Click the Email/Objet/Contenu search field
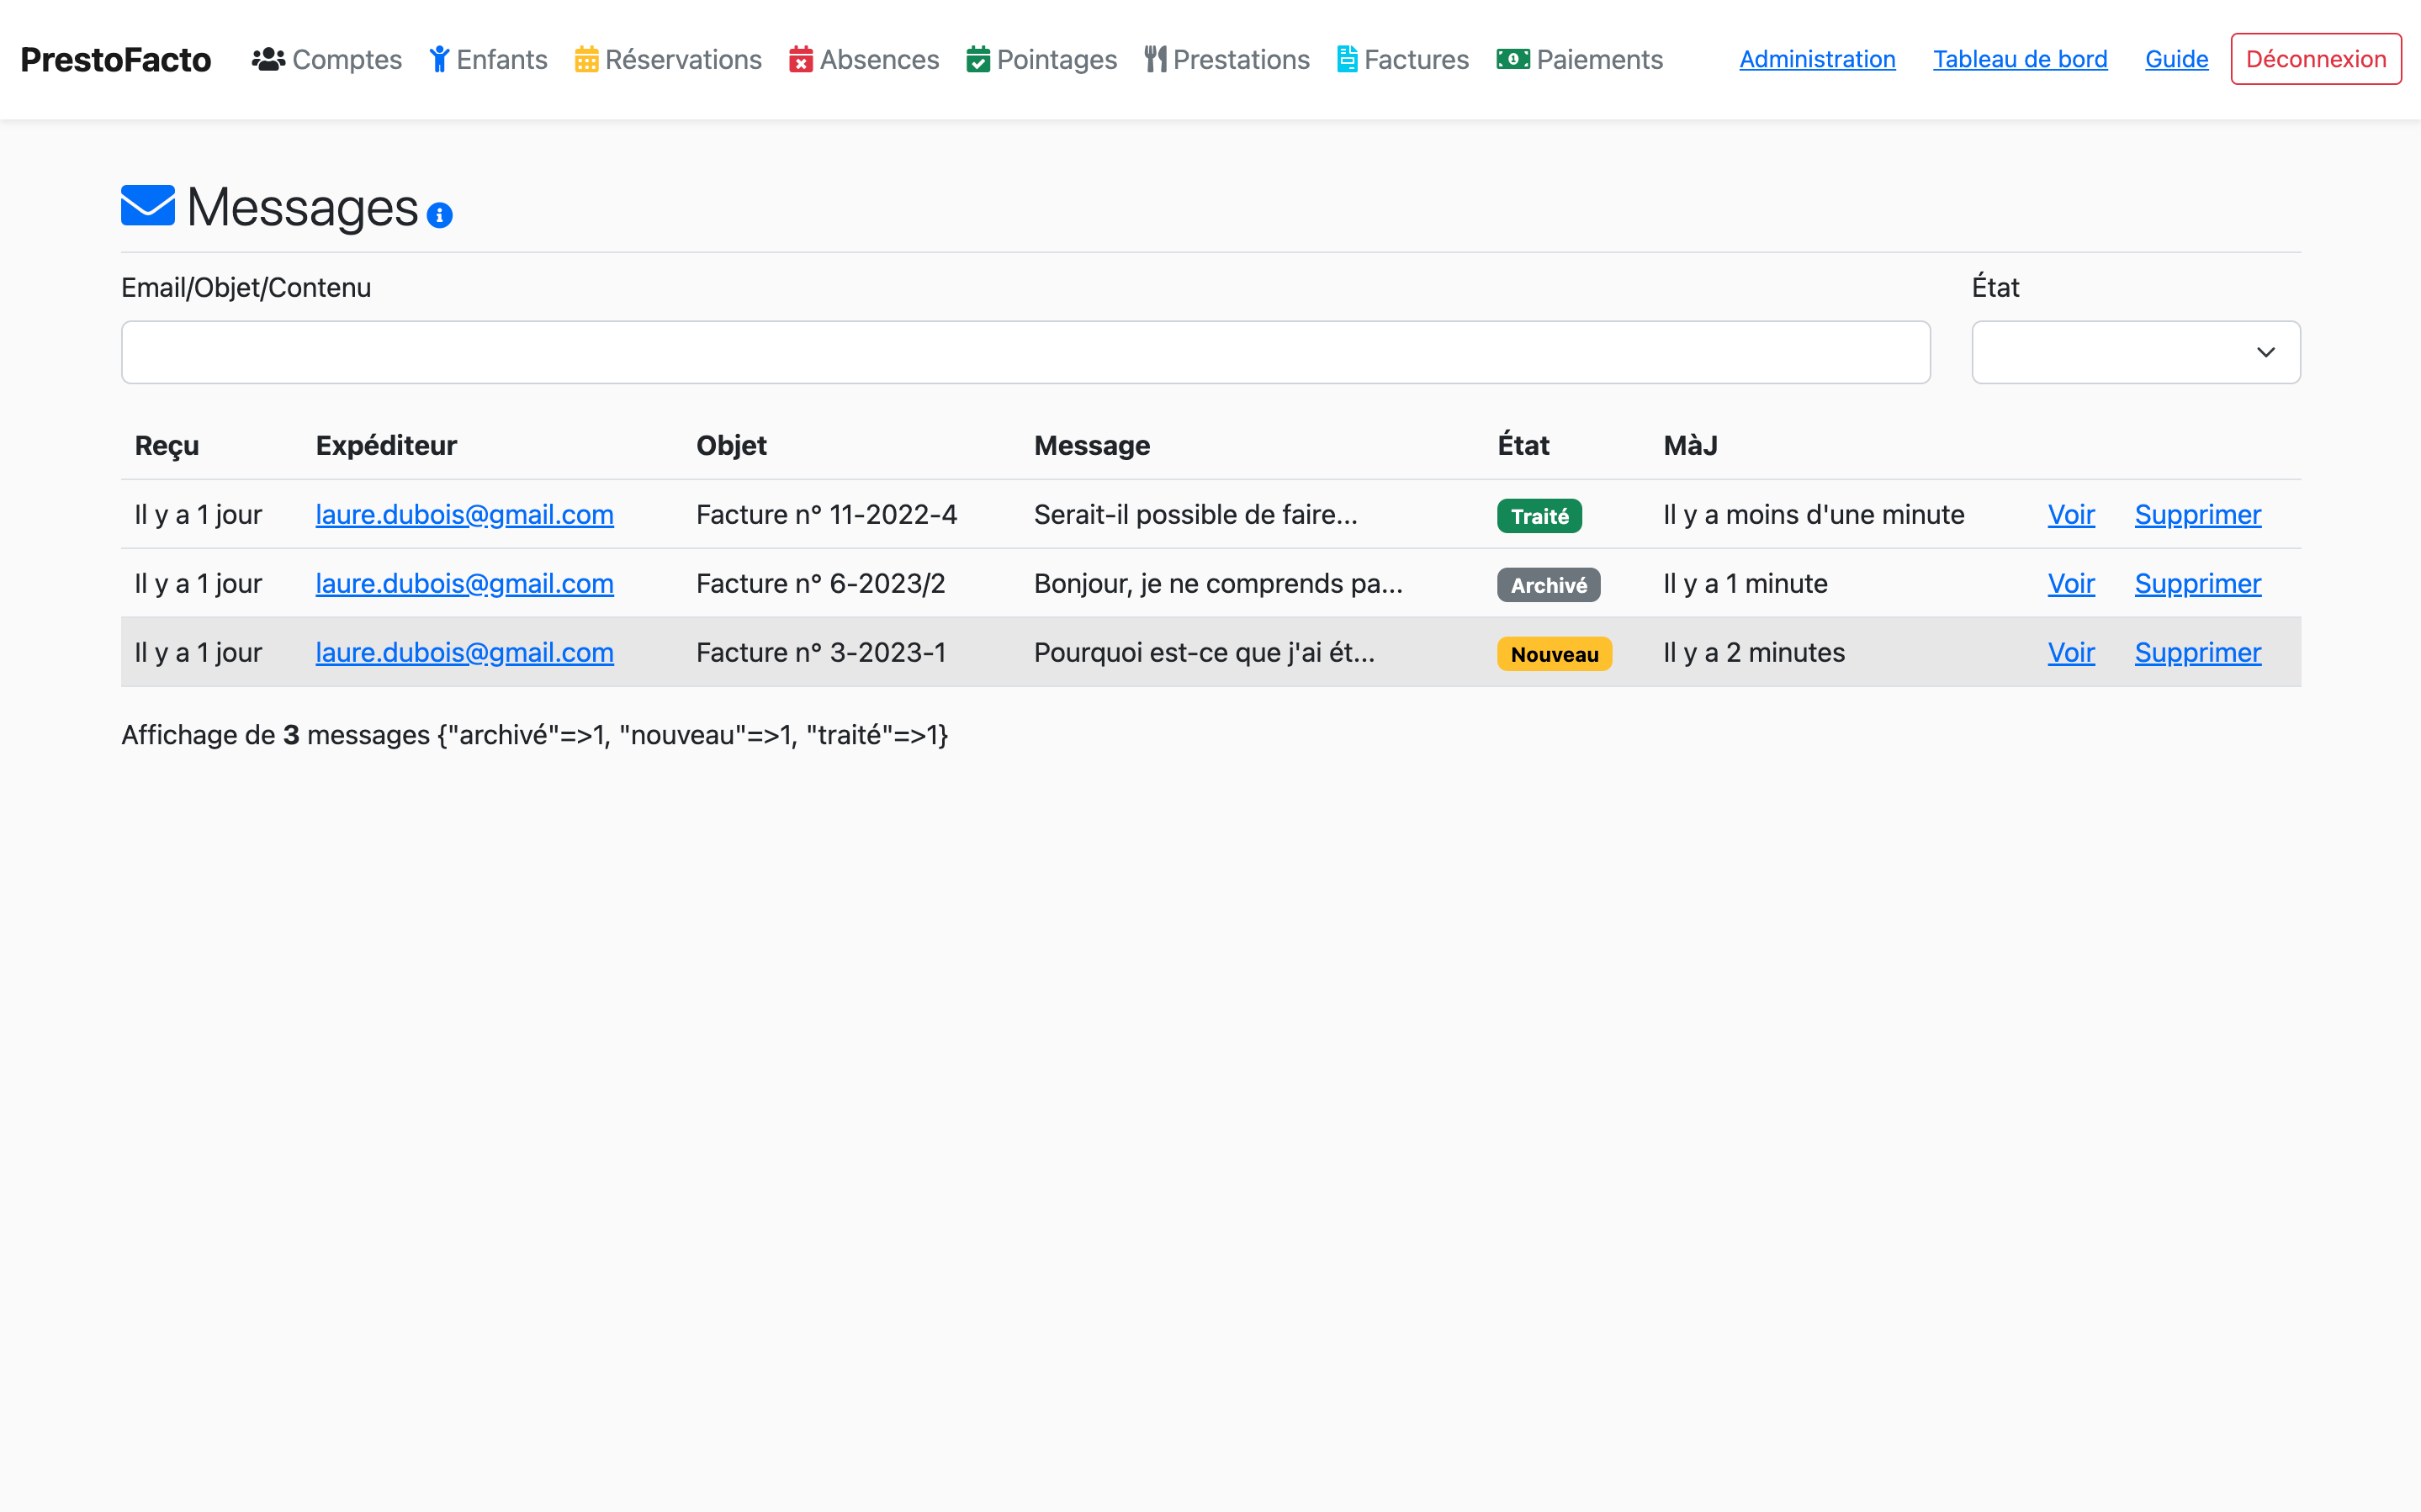 (x=1025, y=352)
